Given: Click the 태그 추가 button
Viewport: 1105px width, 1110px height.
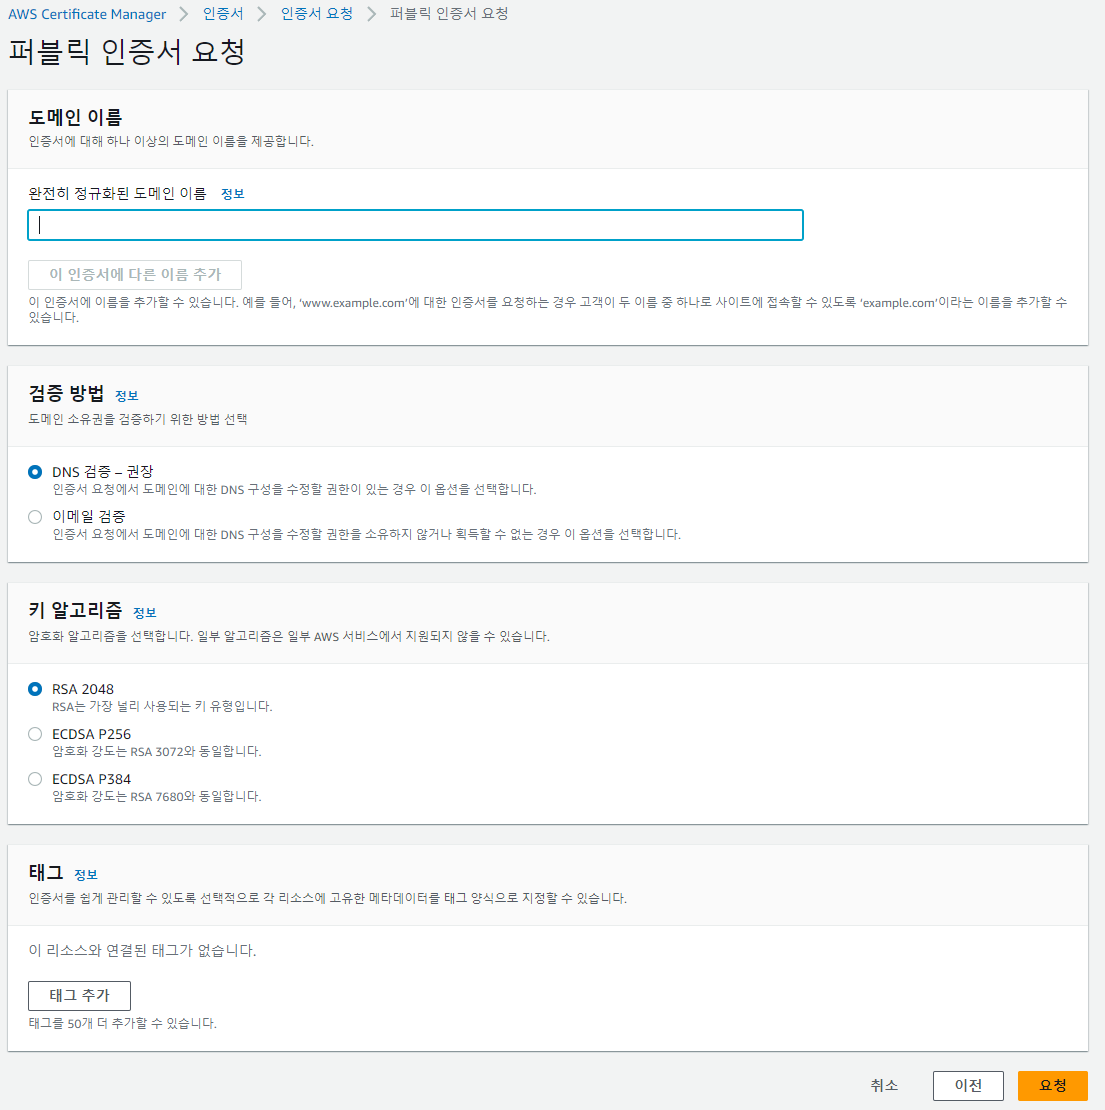Looking at the screenshot, I should (79, 996).
